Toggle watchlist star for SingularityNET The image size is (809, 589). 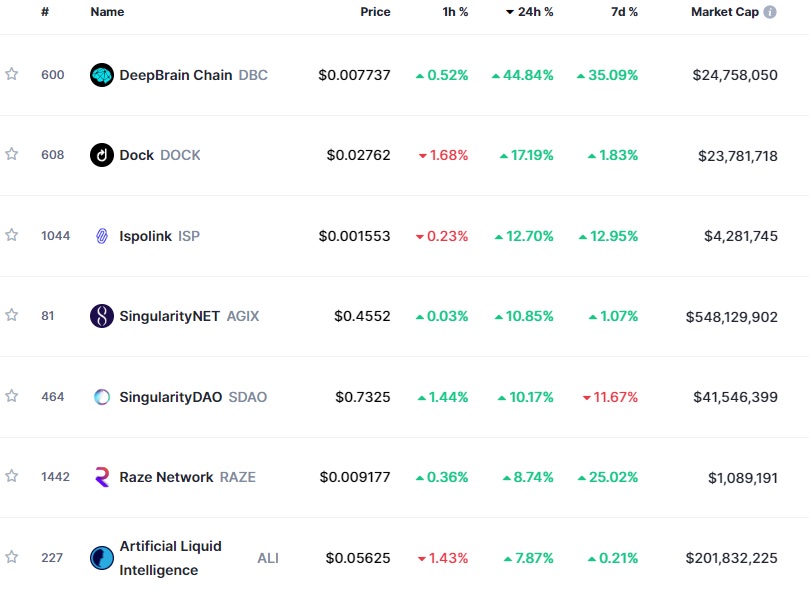tap(11, 315)
